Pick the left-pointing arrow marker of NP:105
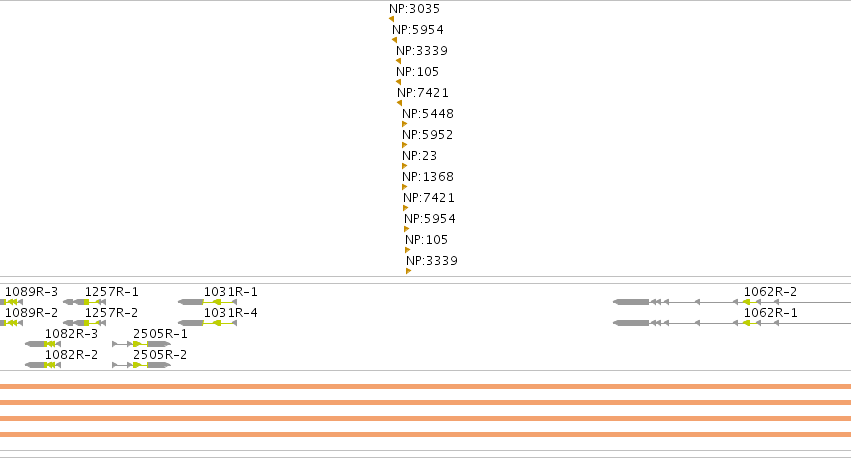 pos(398,82)
